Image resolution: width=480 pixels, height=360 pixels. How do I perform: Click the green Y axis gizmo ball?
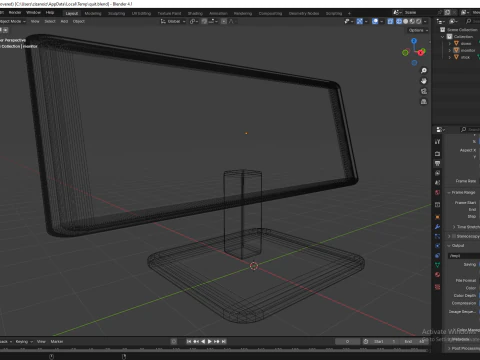tap(405, 53)
